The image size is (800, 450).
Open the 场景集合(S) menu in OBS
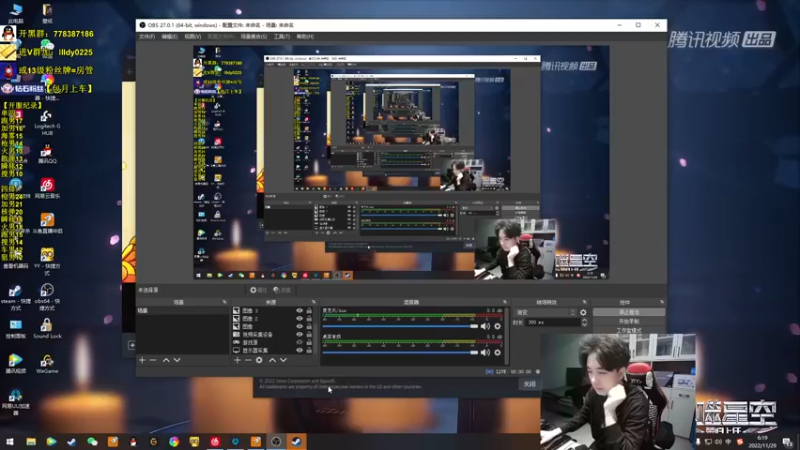254,37
